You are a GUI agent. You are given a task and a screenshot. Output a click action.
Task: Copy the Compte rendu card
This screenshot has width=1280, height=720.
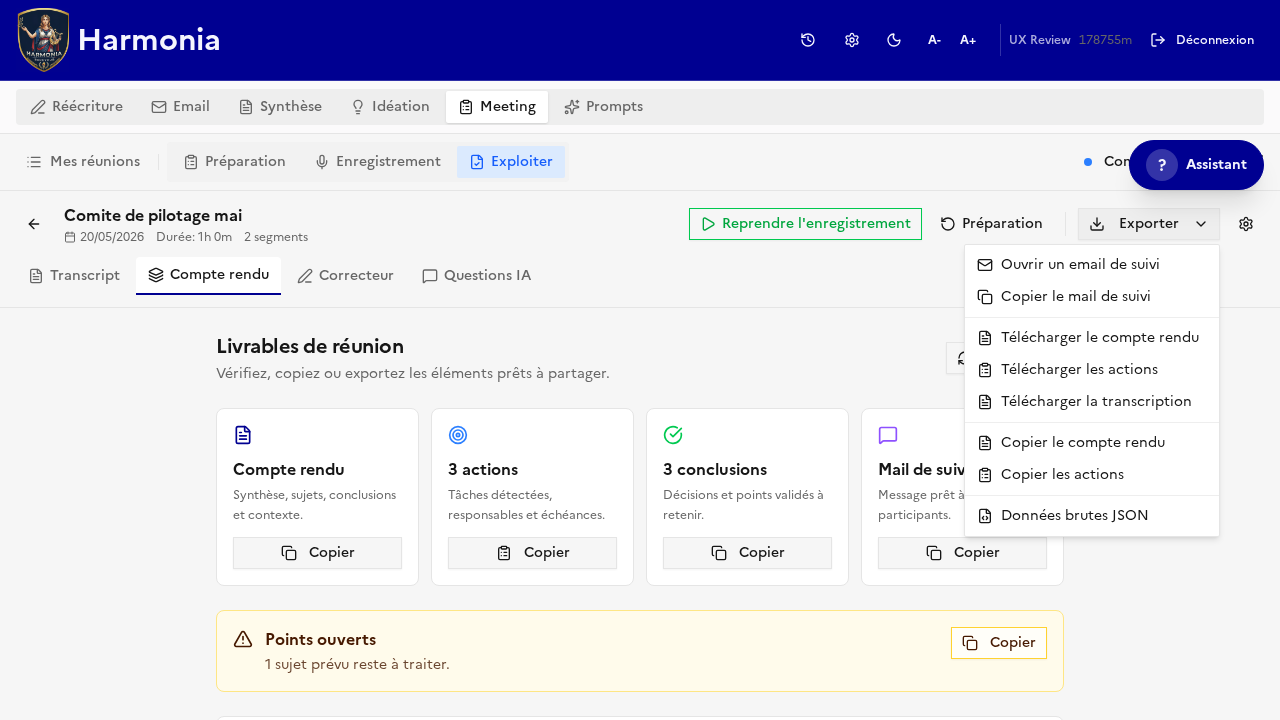point(317,553)
